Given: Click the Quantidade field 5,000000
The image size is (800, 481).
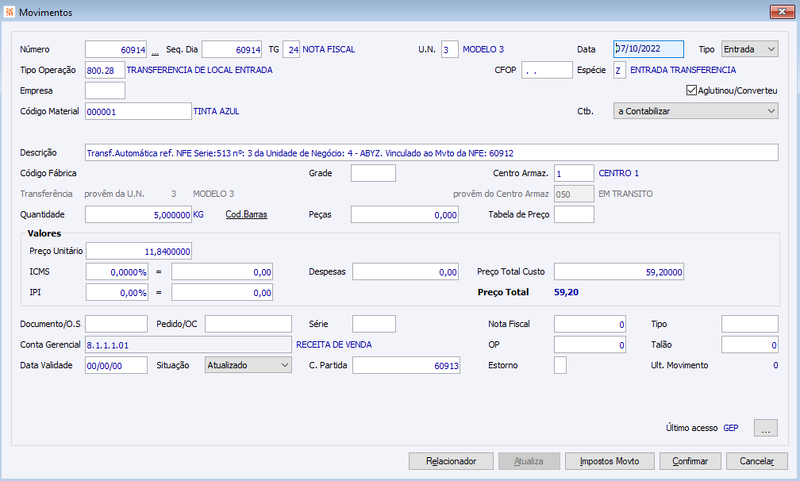Looking at the screenshot, I should point(138,214).
